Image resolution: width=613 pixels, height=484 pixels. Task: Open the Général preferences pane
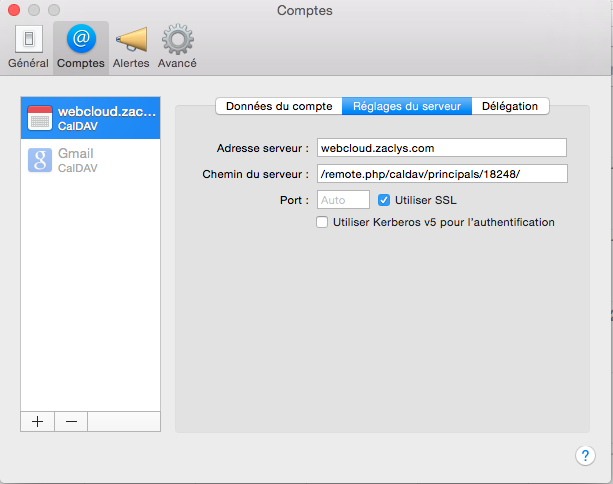[x=28, y=46]
